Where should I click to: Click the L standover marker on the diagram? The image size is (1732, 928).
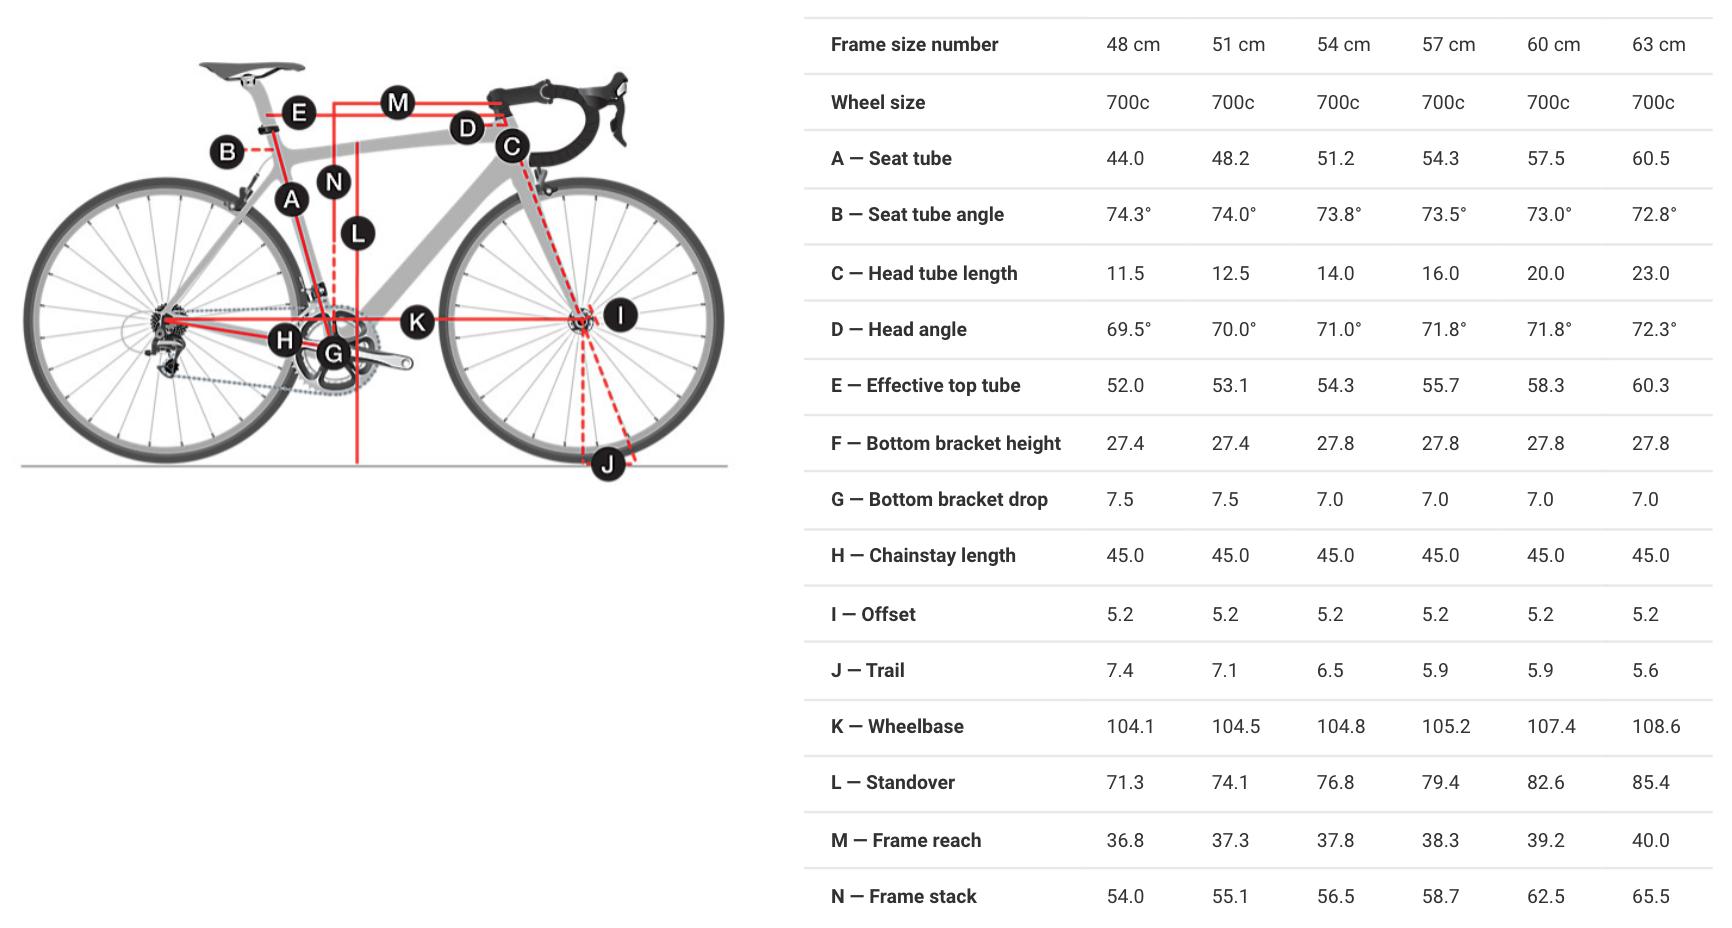[x=357, y=233]
